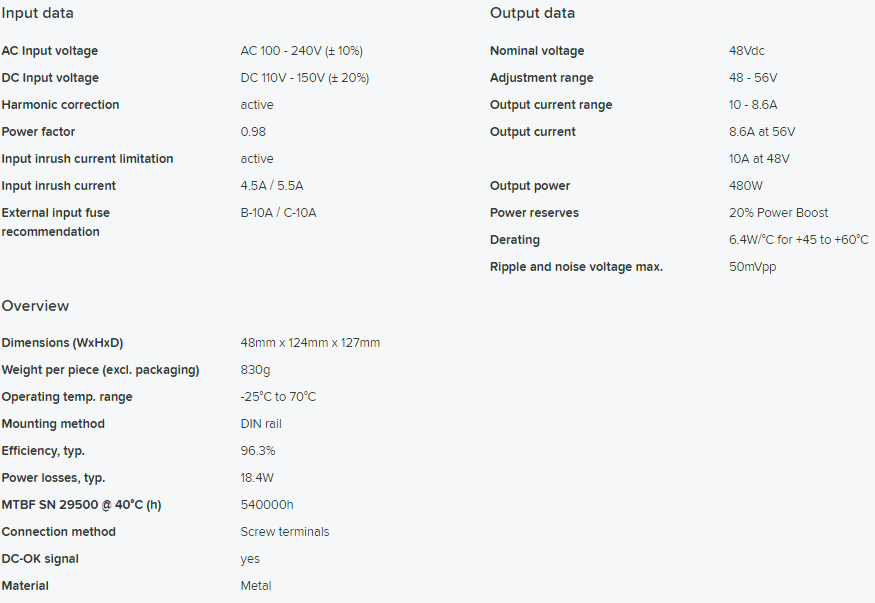Click the B-10A / C-10A fuse value
The width and height of the screenshot is (875, 603).
point(278,213)
